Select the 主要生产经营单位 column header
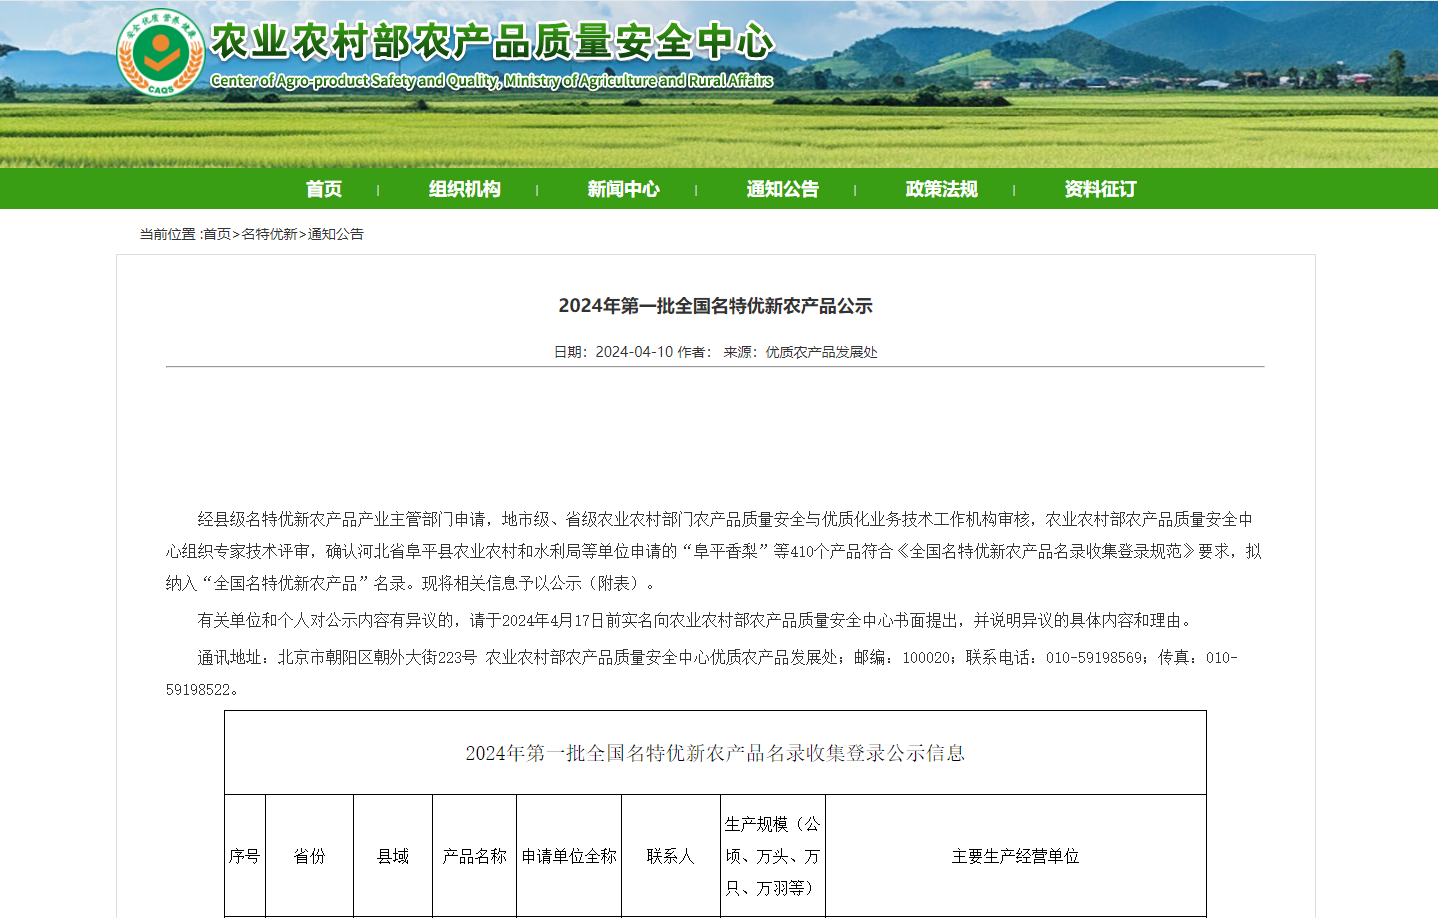Image resolution: width=1438 pixels, height=918 pixels. 1015,856
